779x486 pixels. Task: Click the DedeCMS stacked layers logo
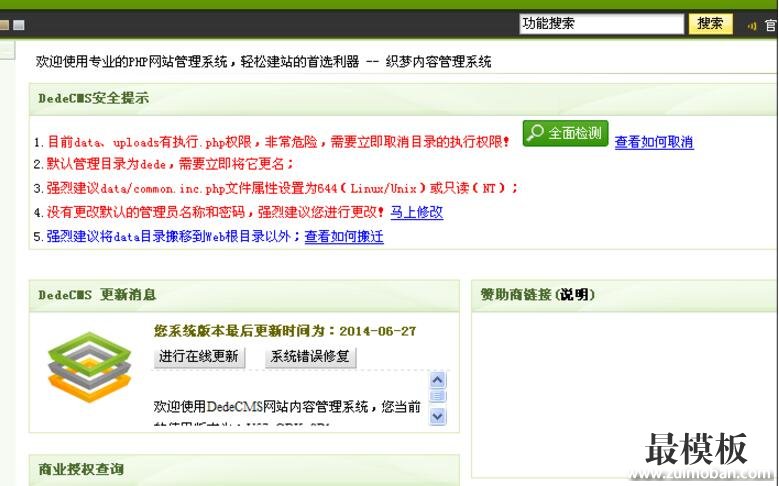(x=89, y=367)
